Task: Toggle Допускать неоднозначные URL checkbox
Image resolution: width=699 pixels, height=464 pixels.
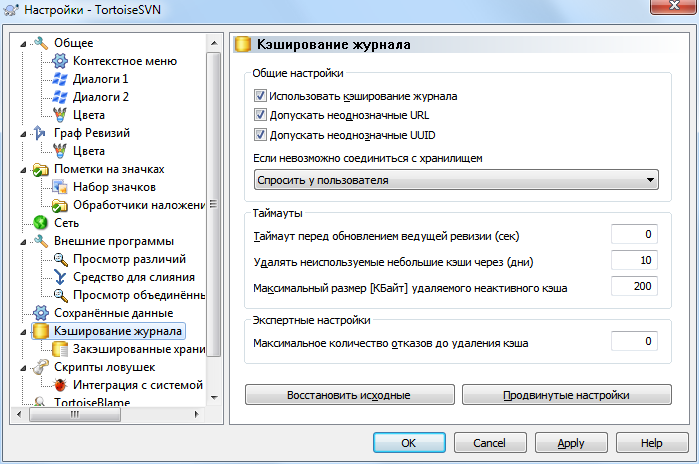Action: [260, 115]
